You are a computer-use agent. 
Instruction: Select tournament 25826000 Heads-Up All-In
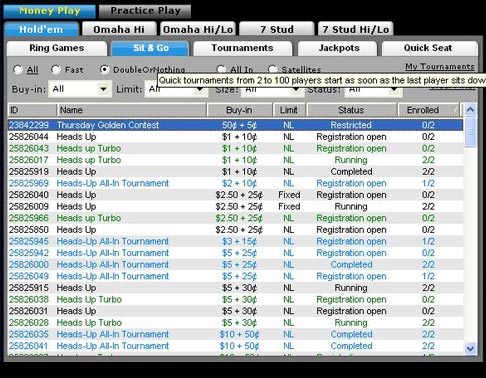click(x=235, y=265)
